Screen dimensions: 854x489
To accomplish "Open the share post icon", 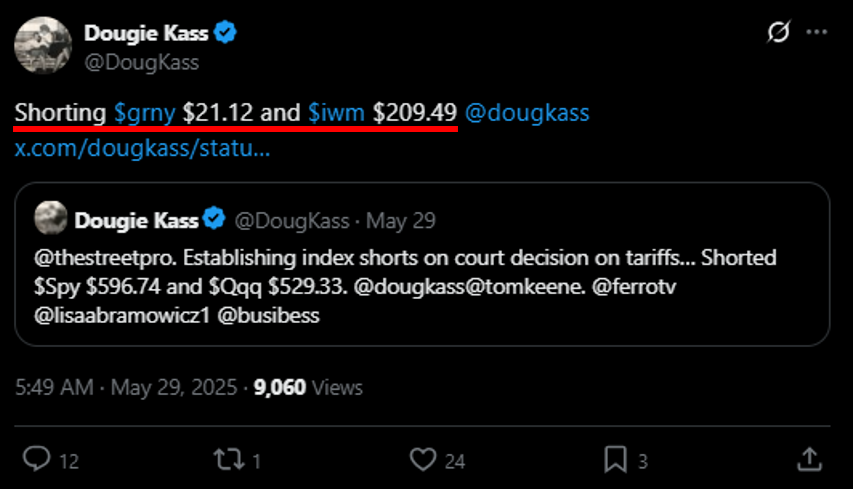I will [x=808, y=459].
